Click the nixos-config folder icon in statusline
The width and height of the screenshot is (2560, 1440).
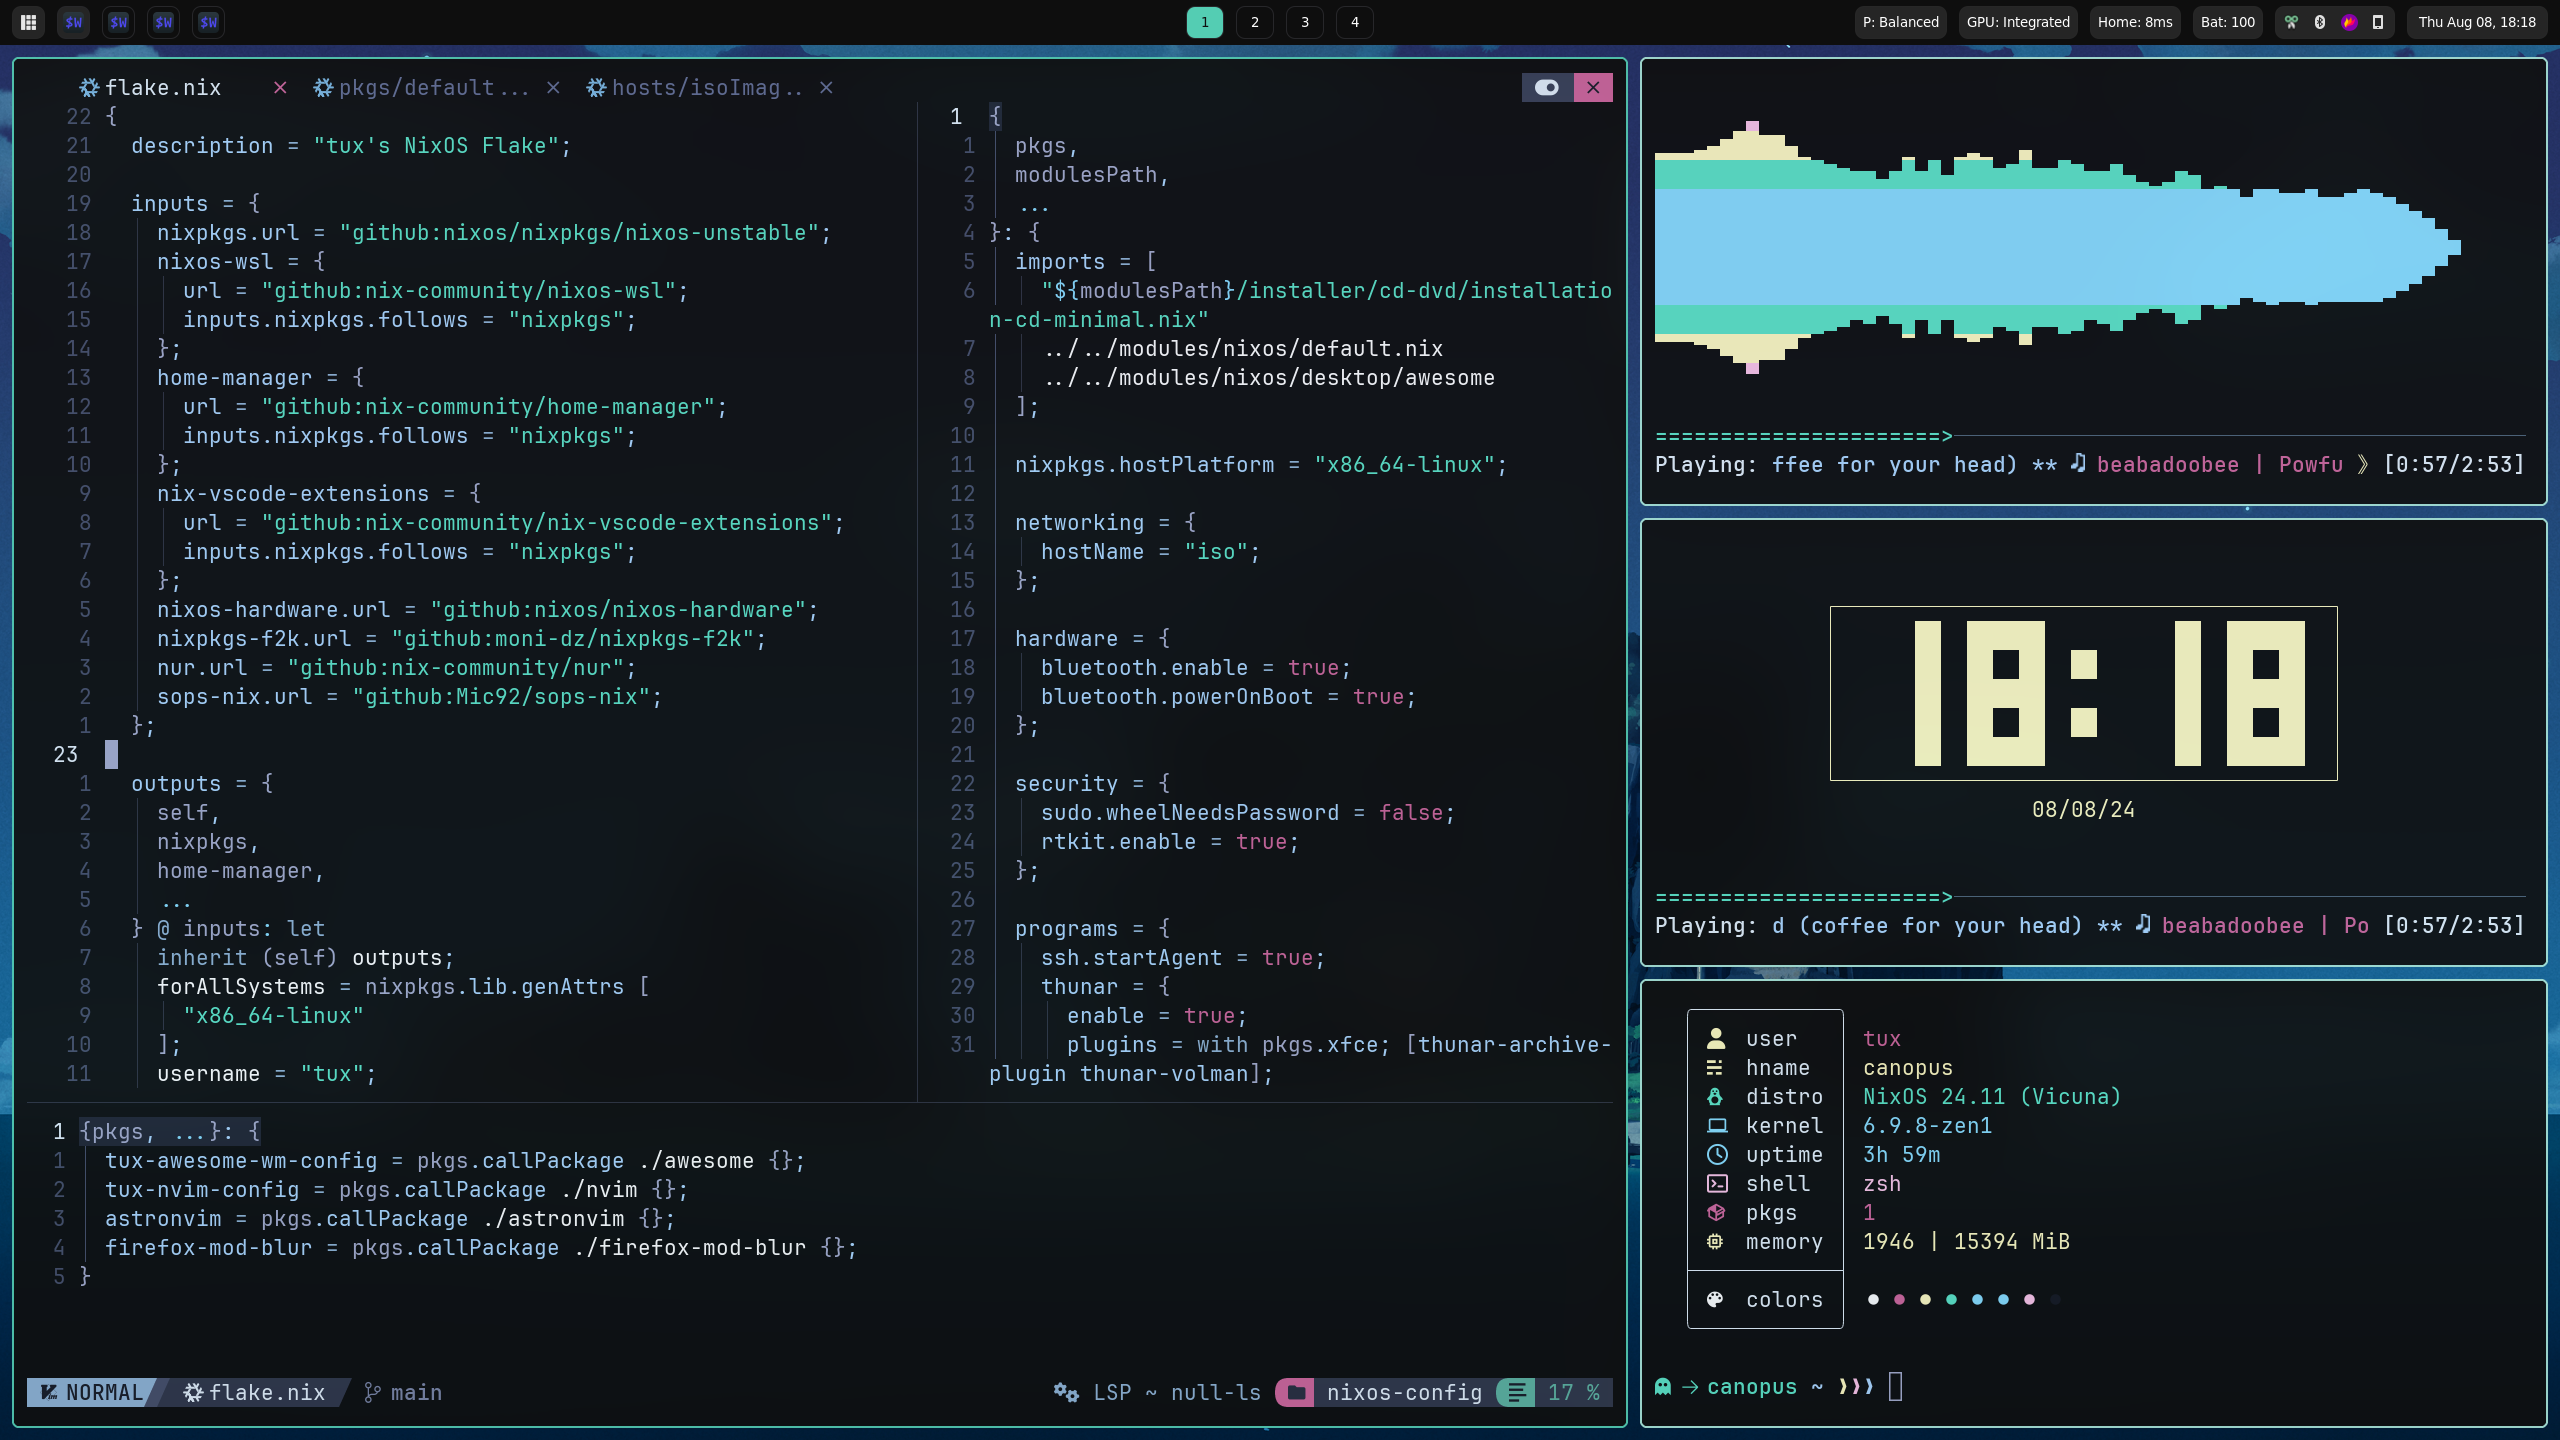pyautogui.click(x=1296, y=1392)
